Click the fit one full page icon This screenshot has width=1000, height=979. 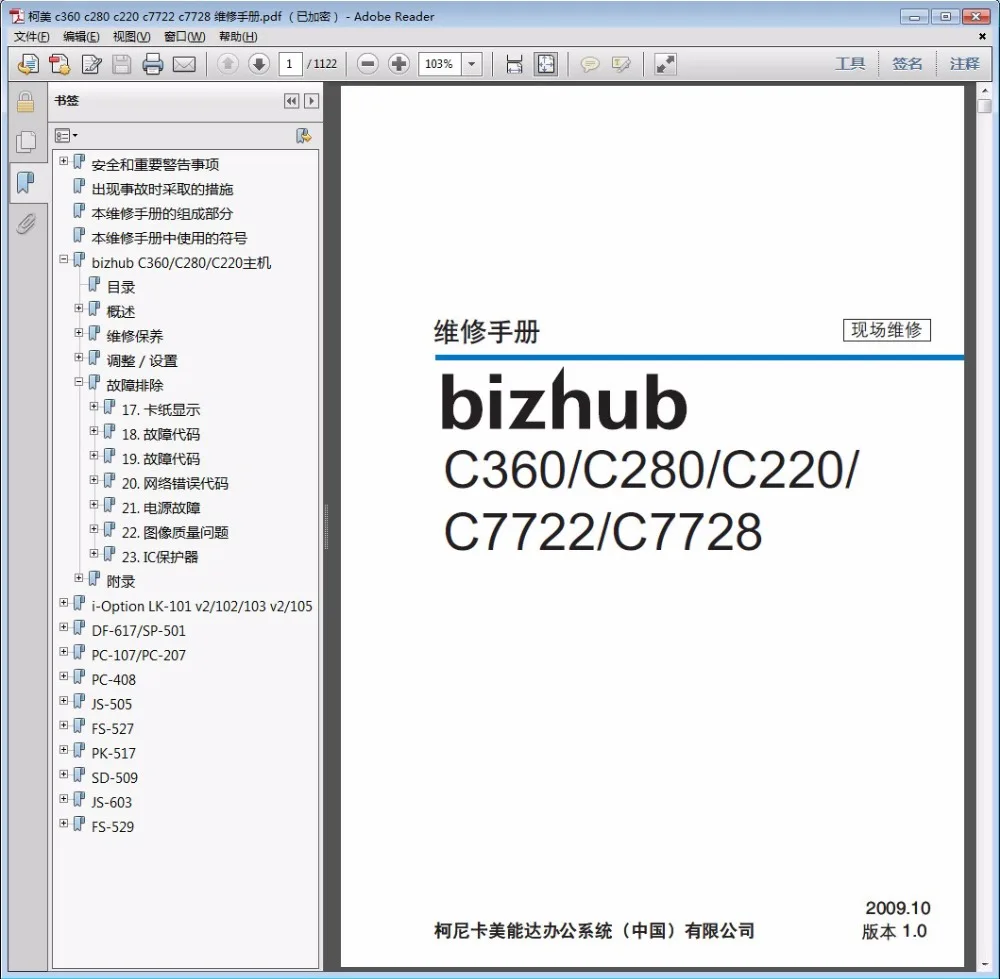546,64
